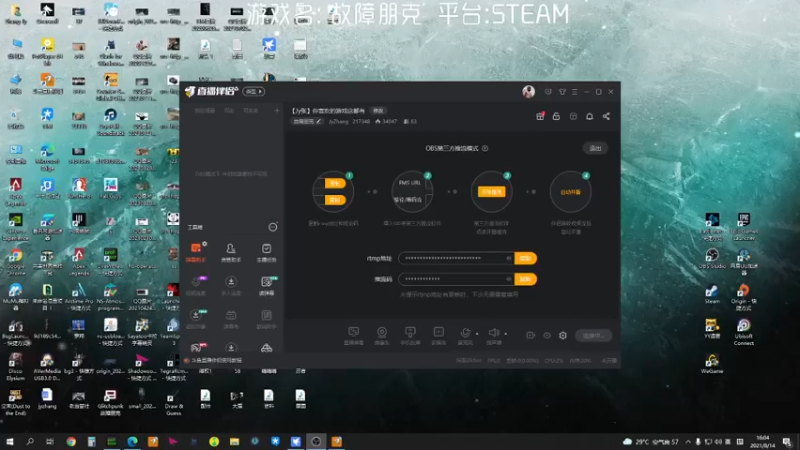Open the skin (shirt) icon in title bar
Screen dimensions: 800x450
[x=562, y=92]
